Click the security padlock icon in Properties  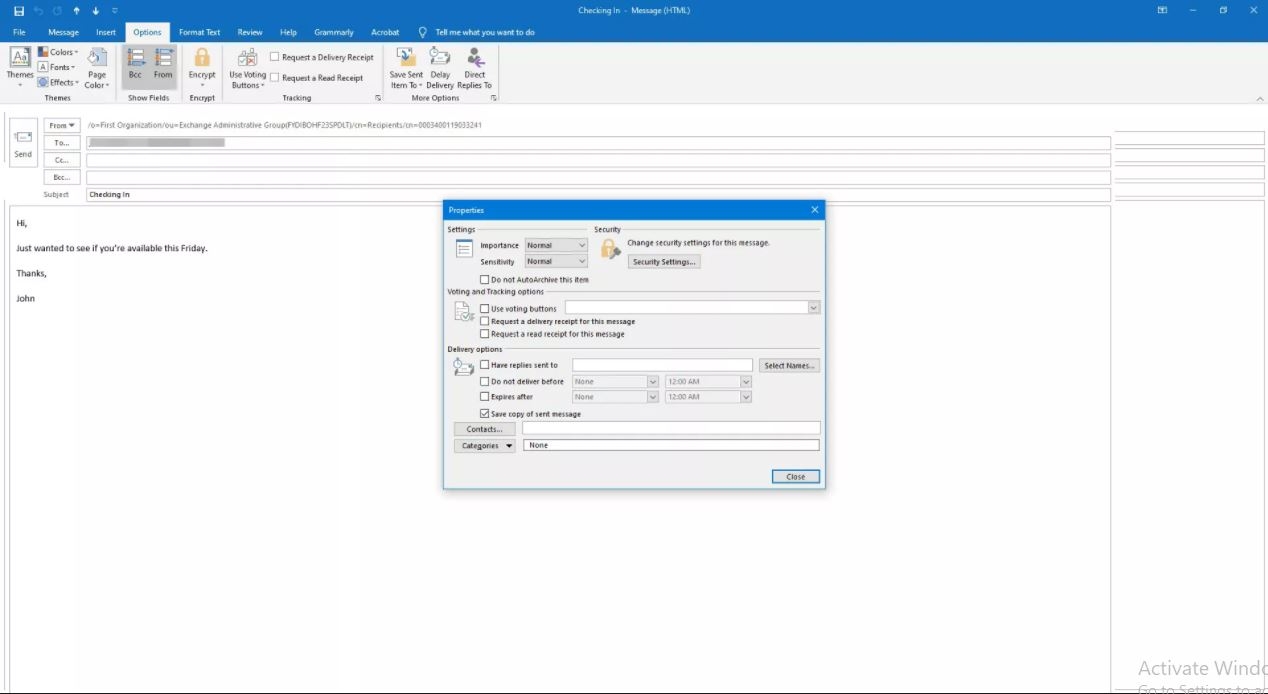tap(610, 249)
